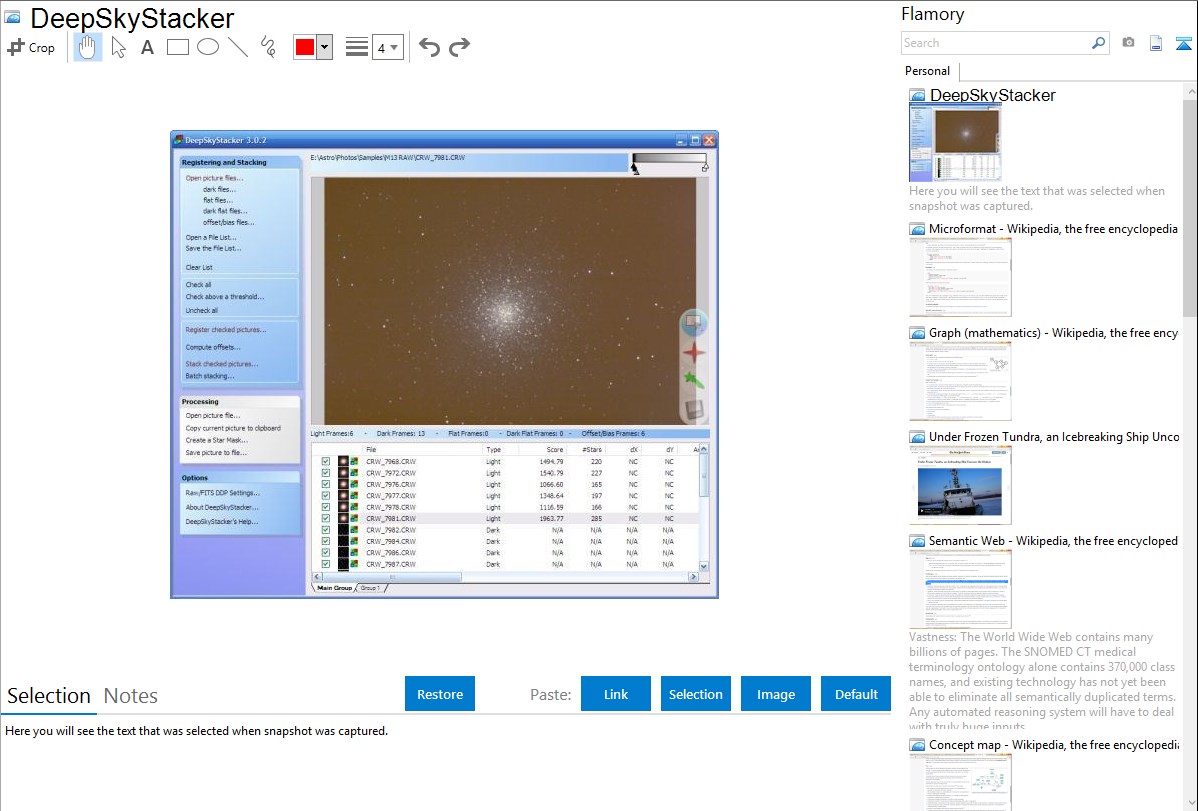1198x811 pixels.
Task: Toggle checkbox for CRW_7976.CRW
Action: tap(326, 485)
